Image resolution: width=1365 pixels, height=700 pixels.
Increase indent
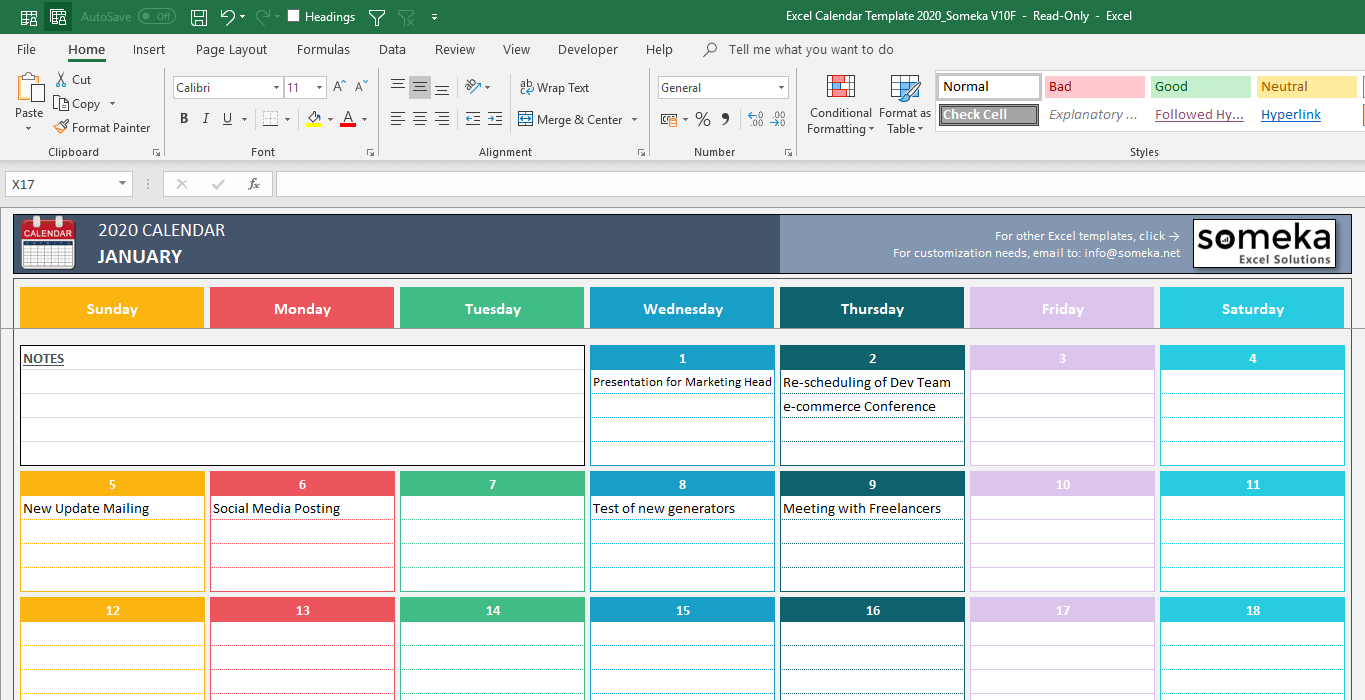pyautogui.click(x=495, y=119)
